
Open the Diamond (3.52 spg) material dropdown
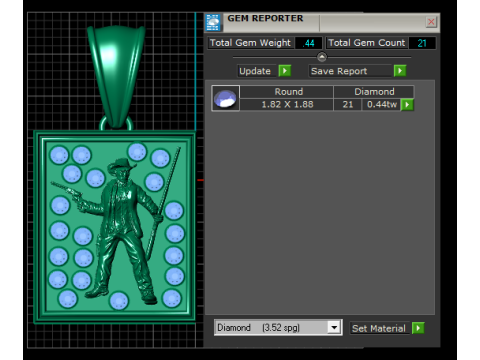pyautogui.click(x=334, y=327)
